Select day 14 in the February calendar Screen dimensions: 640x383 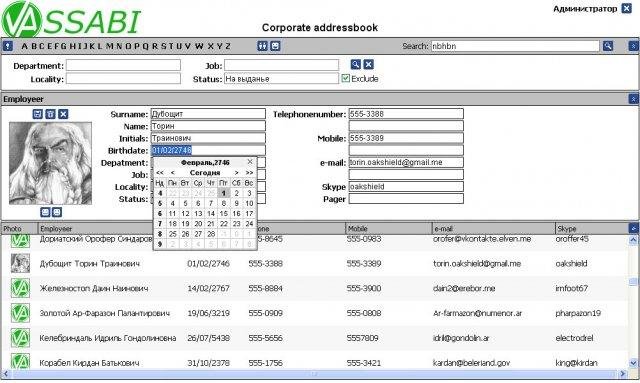pos(211,214)
